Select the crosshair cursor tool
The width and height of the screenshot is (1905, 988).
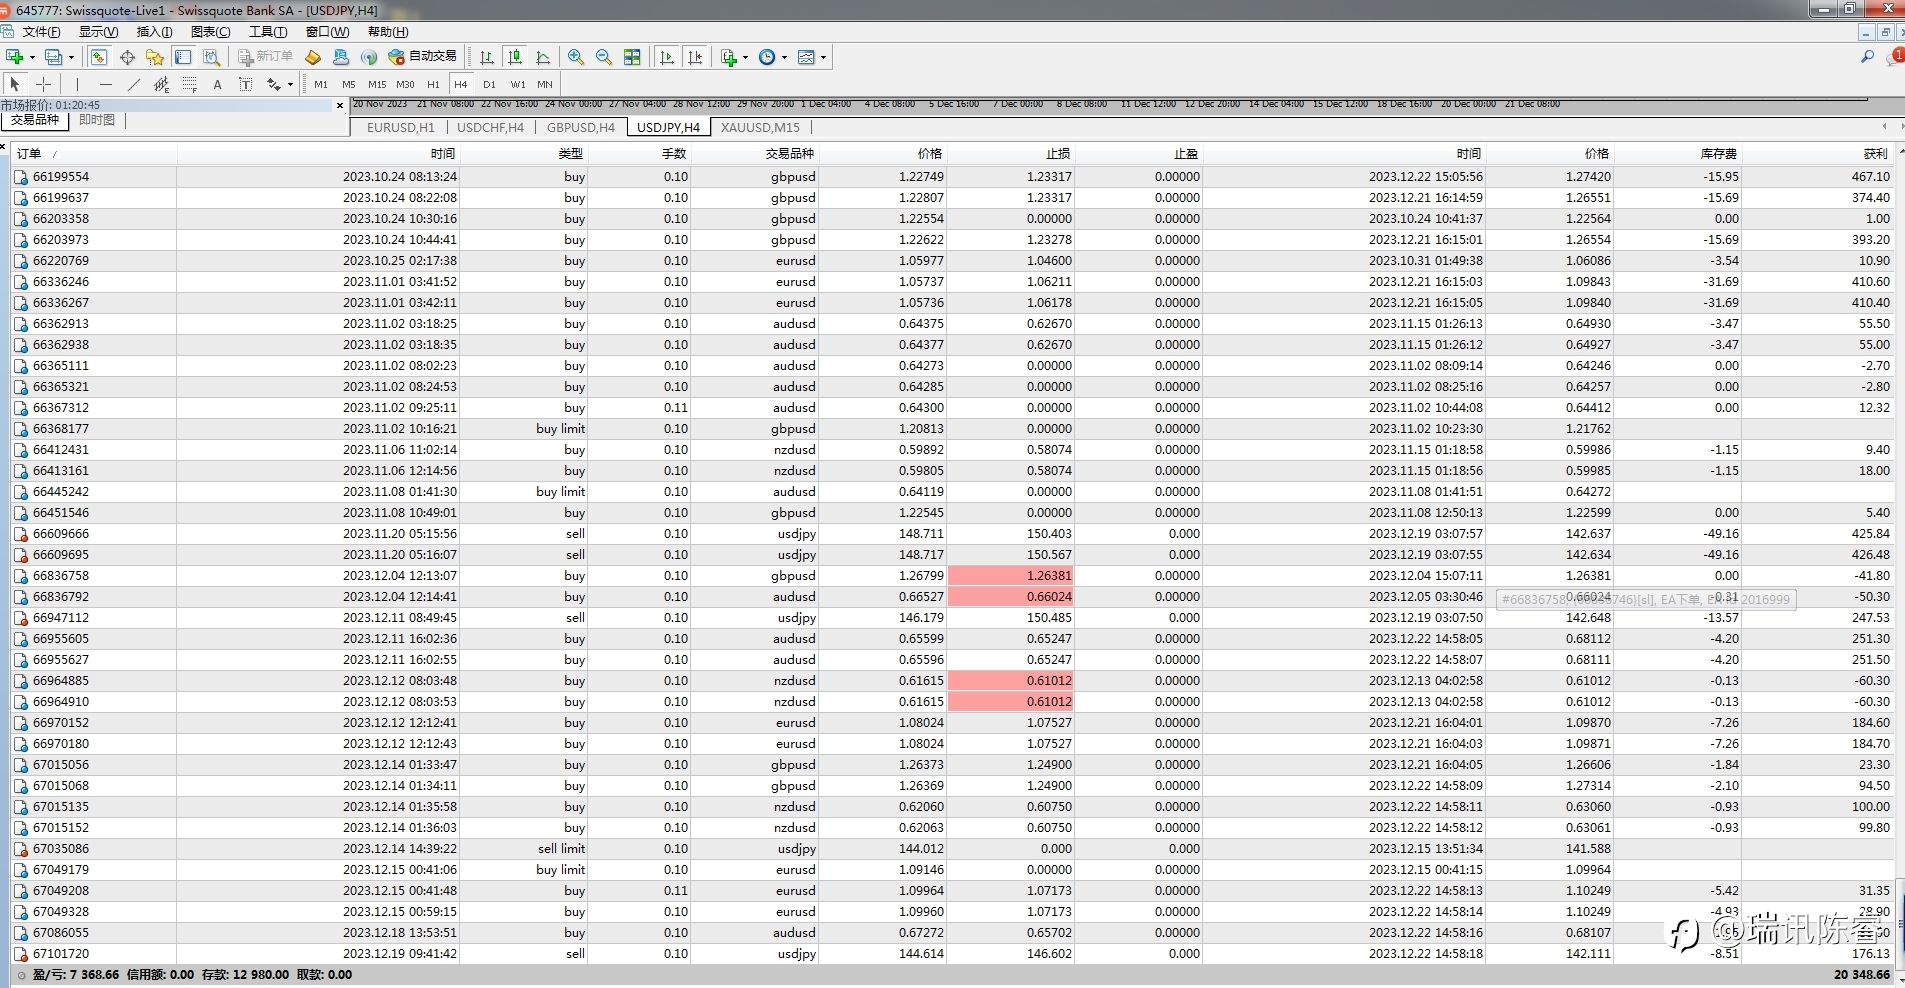(x=43, y=85)
